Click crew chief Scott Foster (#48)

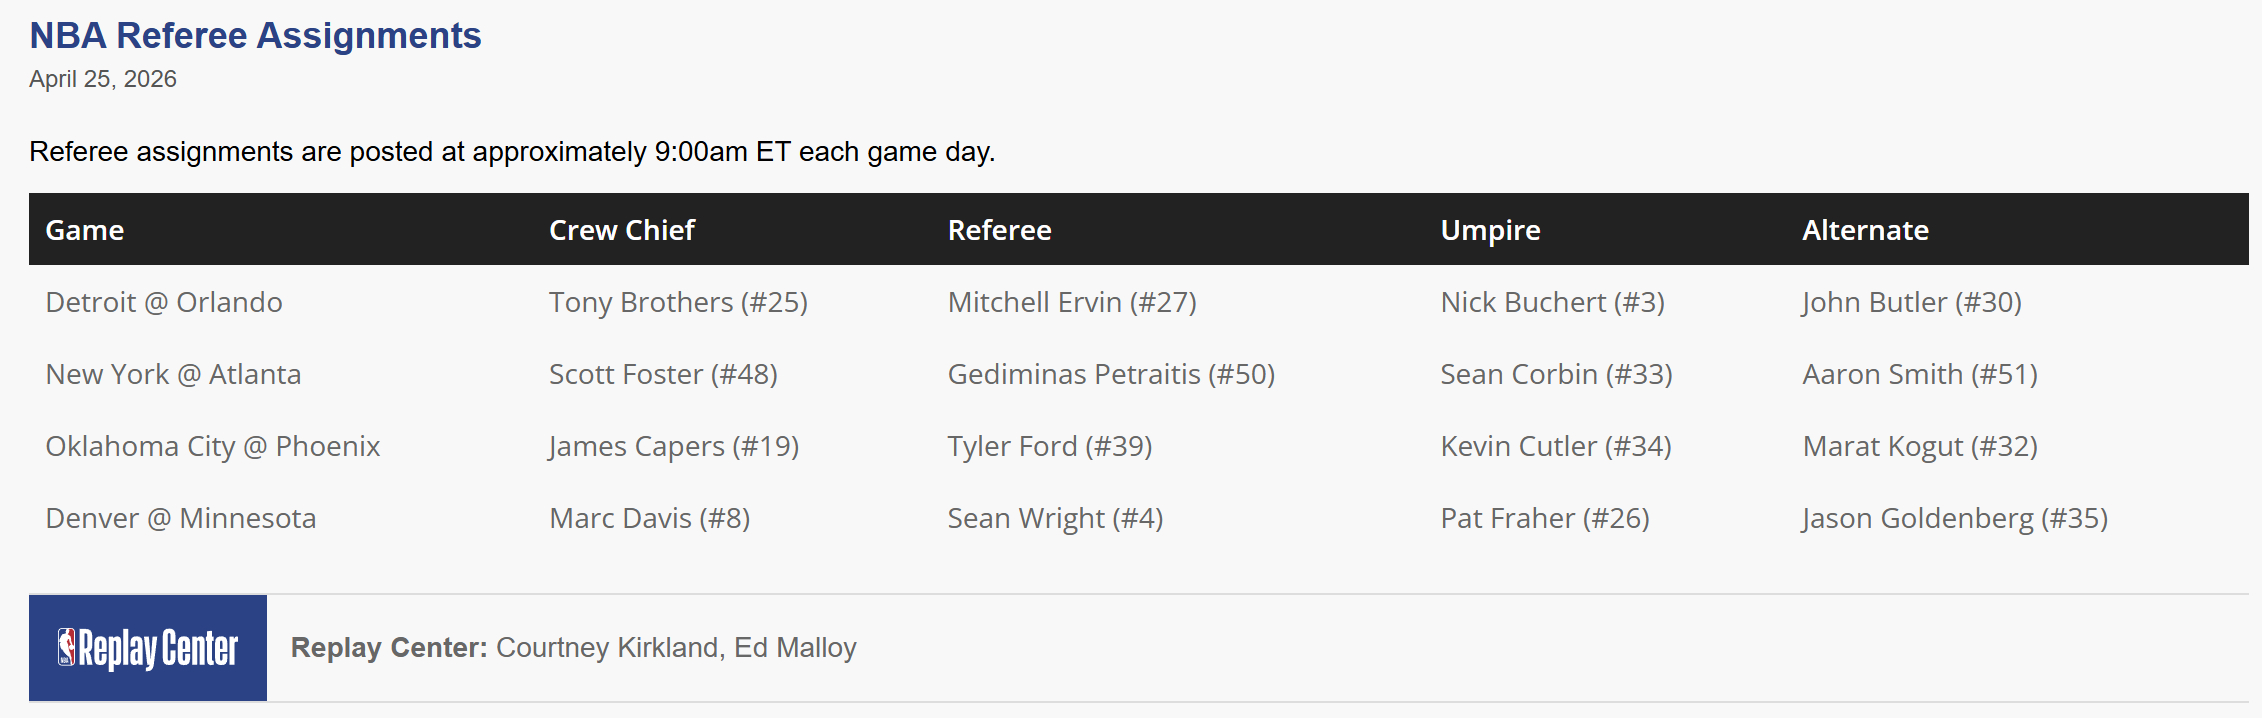click(663, 374)
